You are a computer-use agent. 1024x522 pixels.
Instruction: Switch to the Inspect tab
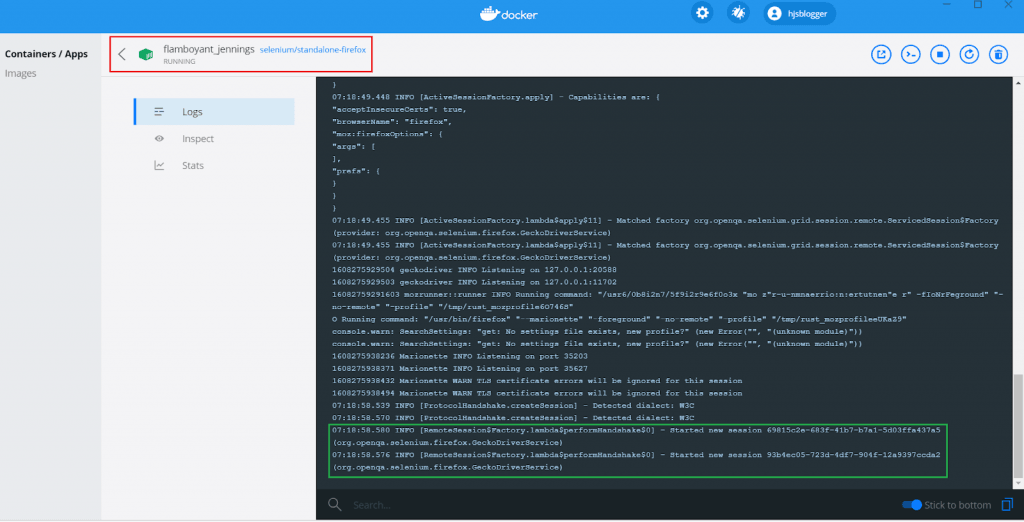click(197, 139)
